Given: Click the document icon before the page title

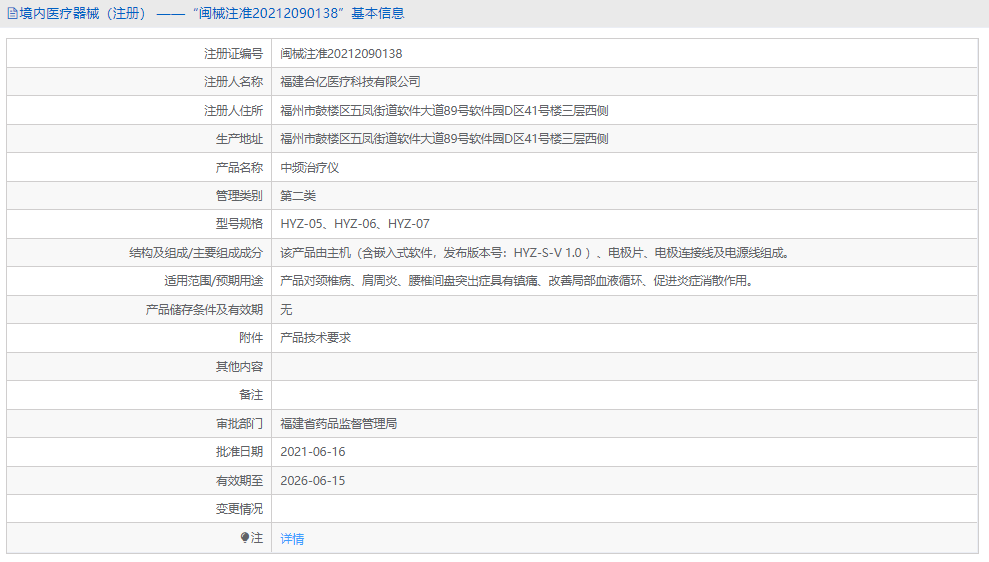Looking at the screenshot, I should [12, 13].
